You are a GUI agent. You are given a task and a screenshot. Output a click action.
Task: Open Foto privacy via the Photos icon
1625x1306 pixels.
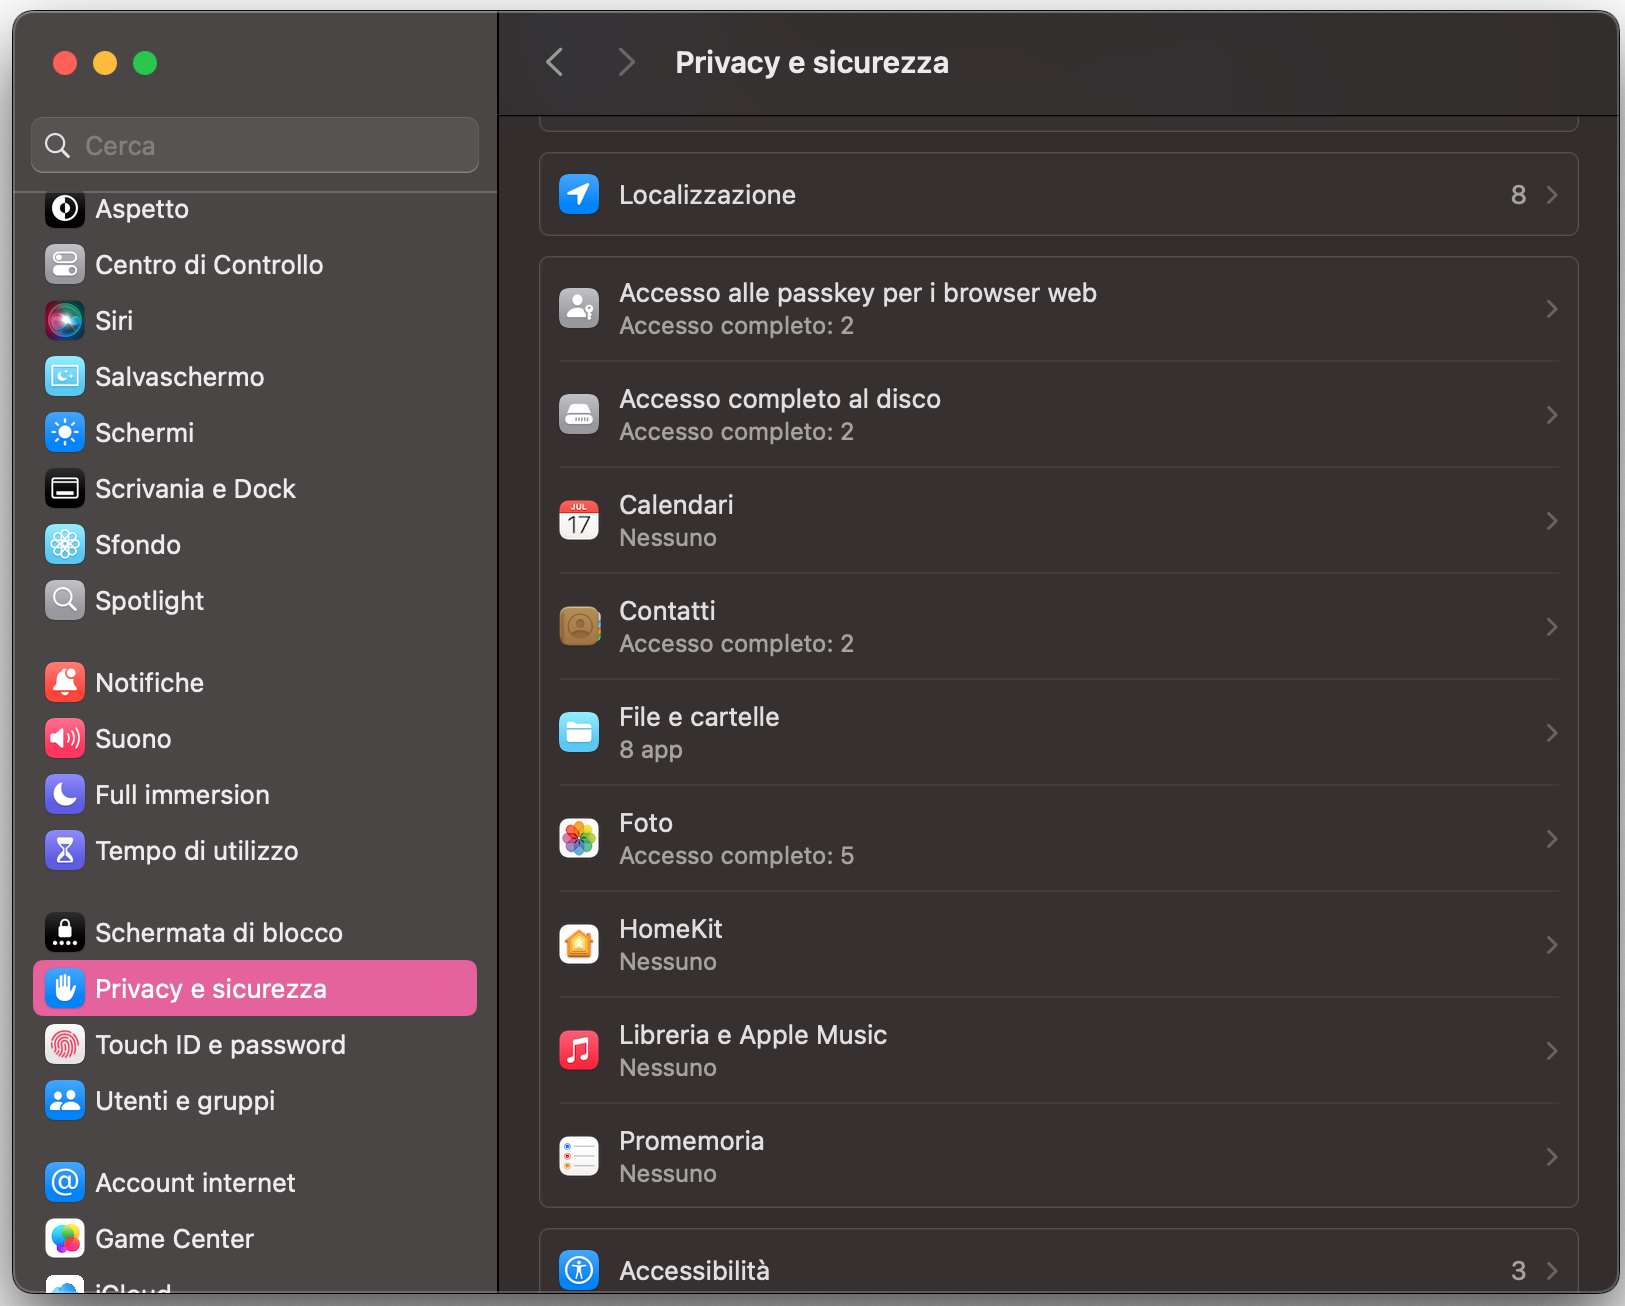tap(579, 838)
